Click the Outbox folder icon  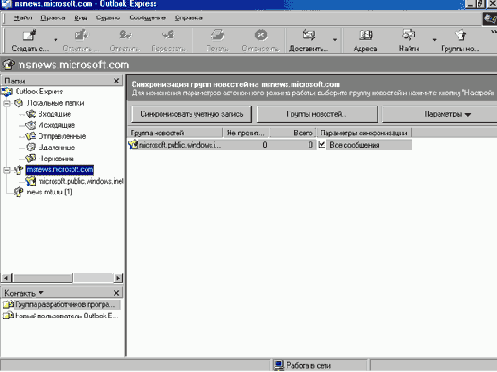[x=31, y=125]
